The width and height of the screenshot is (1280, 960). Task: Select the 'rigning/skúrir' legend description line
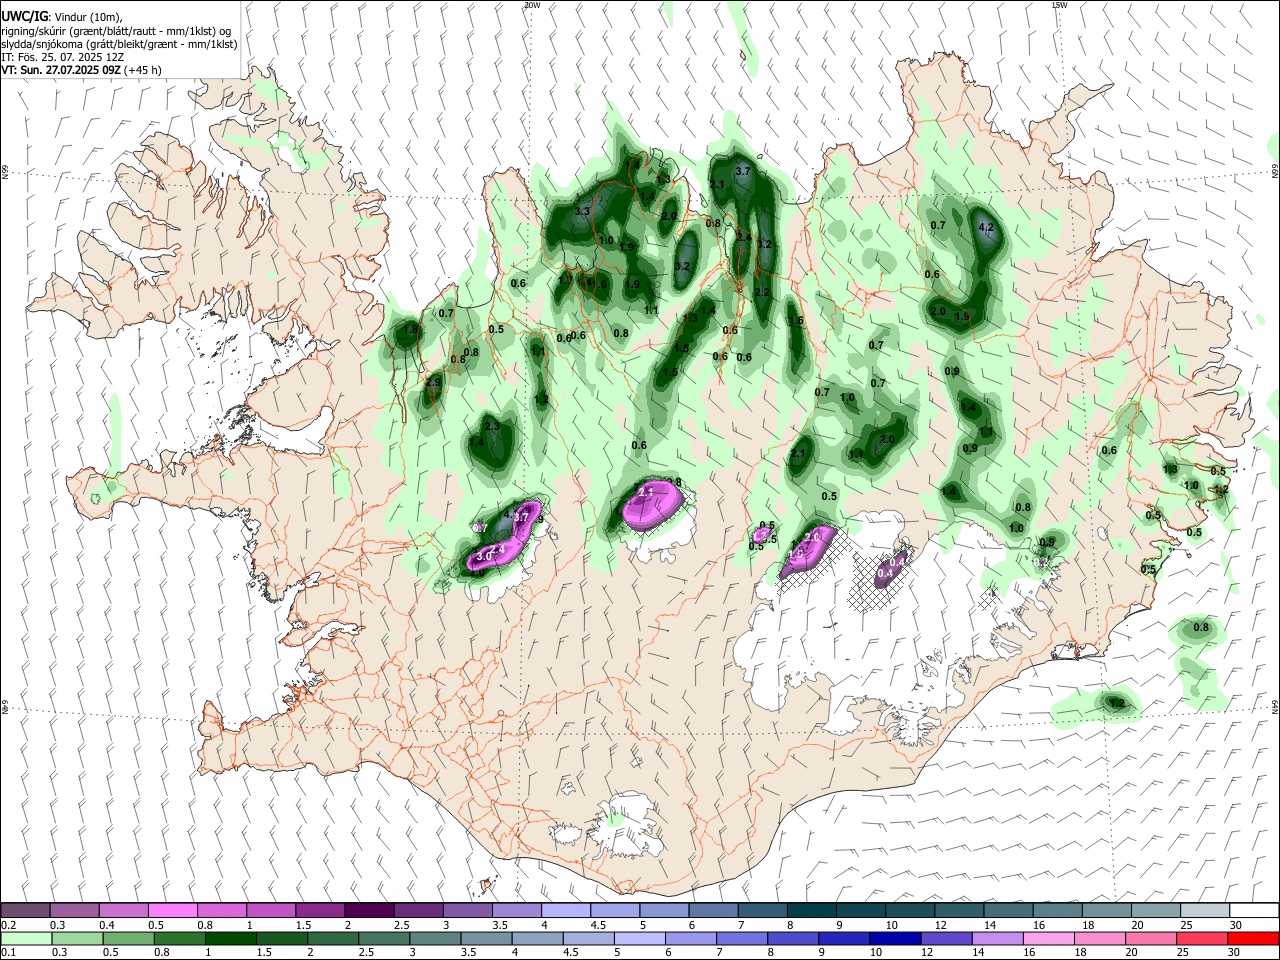point(115,31)
